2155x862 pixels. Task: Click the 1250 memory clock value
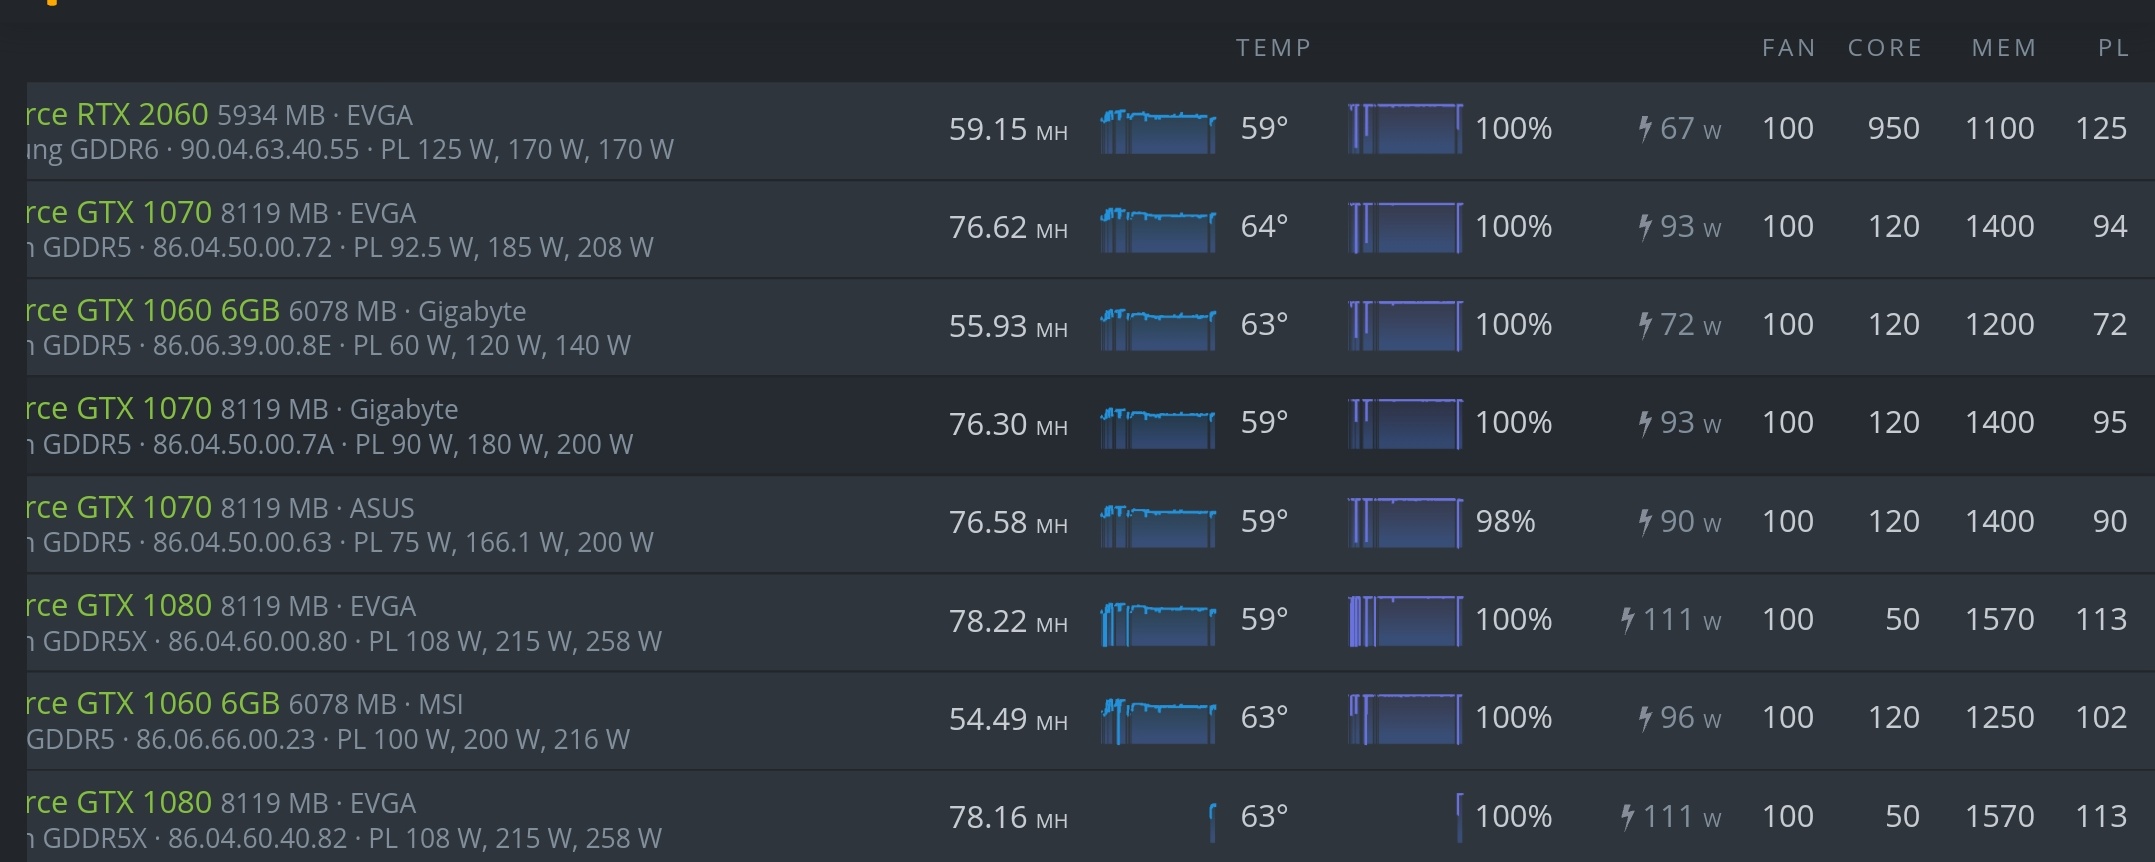coord(1999,717)
